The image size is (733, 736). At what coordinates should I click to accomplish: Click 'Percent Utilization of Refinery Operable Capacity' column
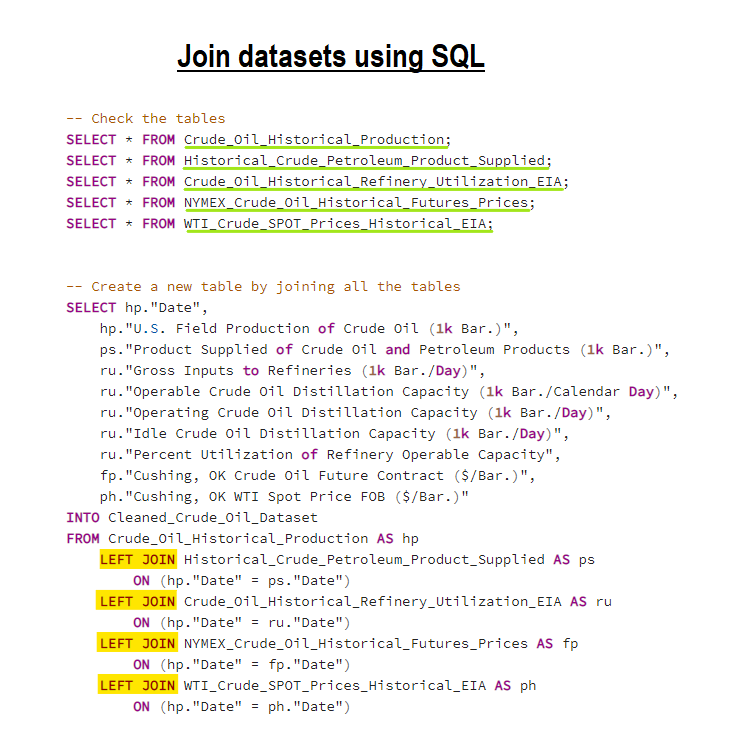coord(330,455)
